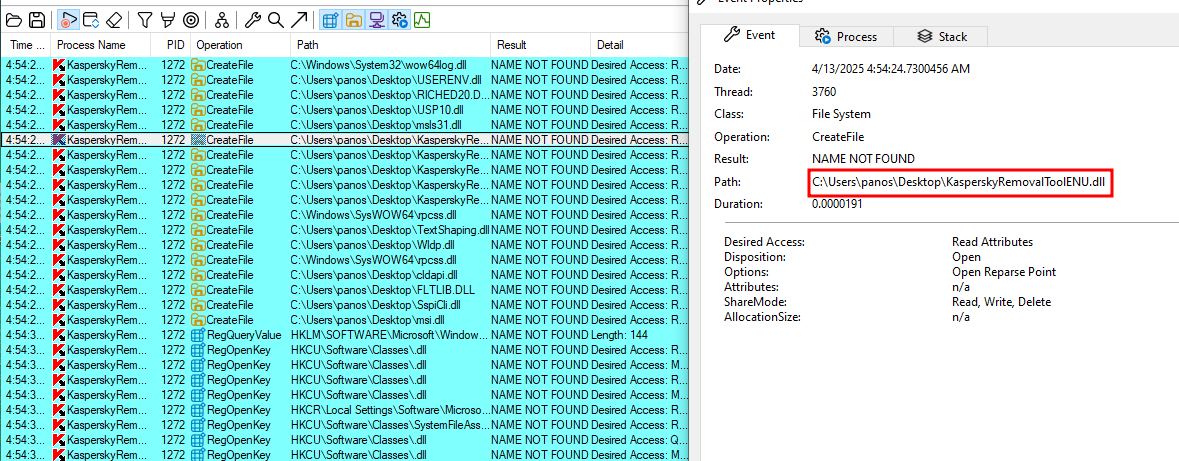The width and height of the screenshot is (1179, 461).
Task: Select the Desktop\msls31.dll row
Action: (x=344, y=125)
